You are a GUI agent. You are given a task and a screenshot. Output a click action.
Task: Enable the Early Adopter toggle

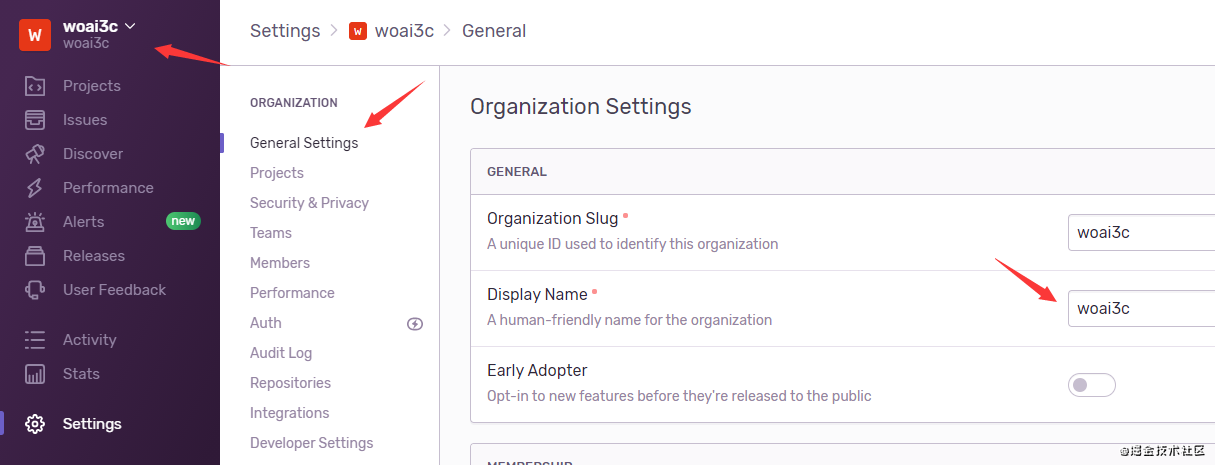point(1091,384)
